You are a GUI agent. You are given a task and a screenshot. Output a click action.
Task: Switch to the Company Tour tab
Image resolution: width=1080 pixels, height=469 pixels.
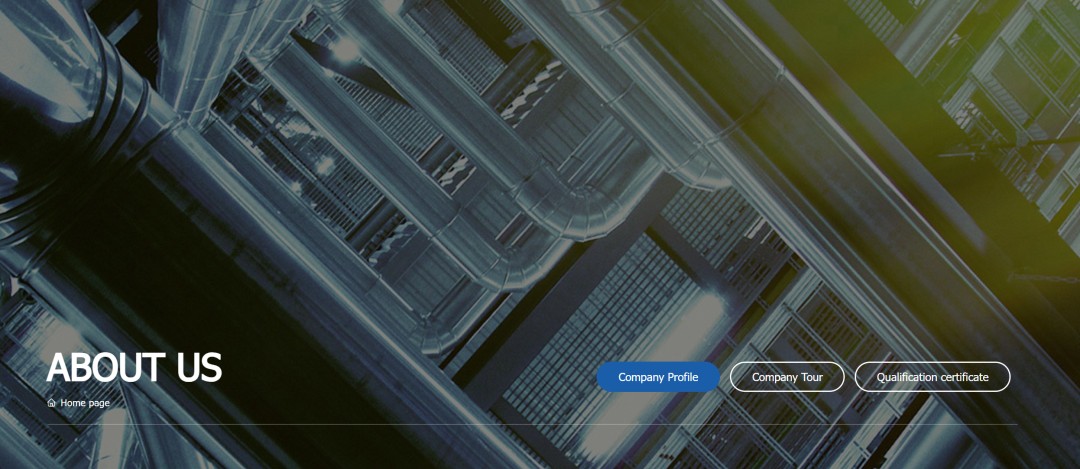[x=787, y=377]
